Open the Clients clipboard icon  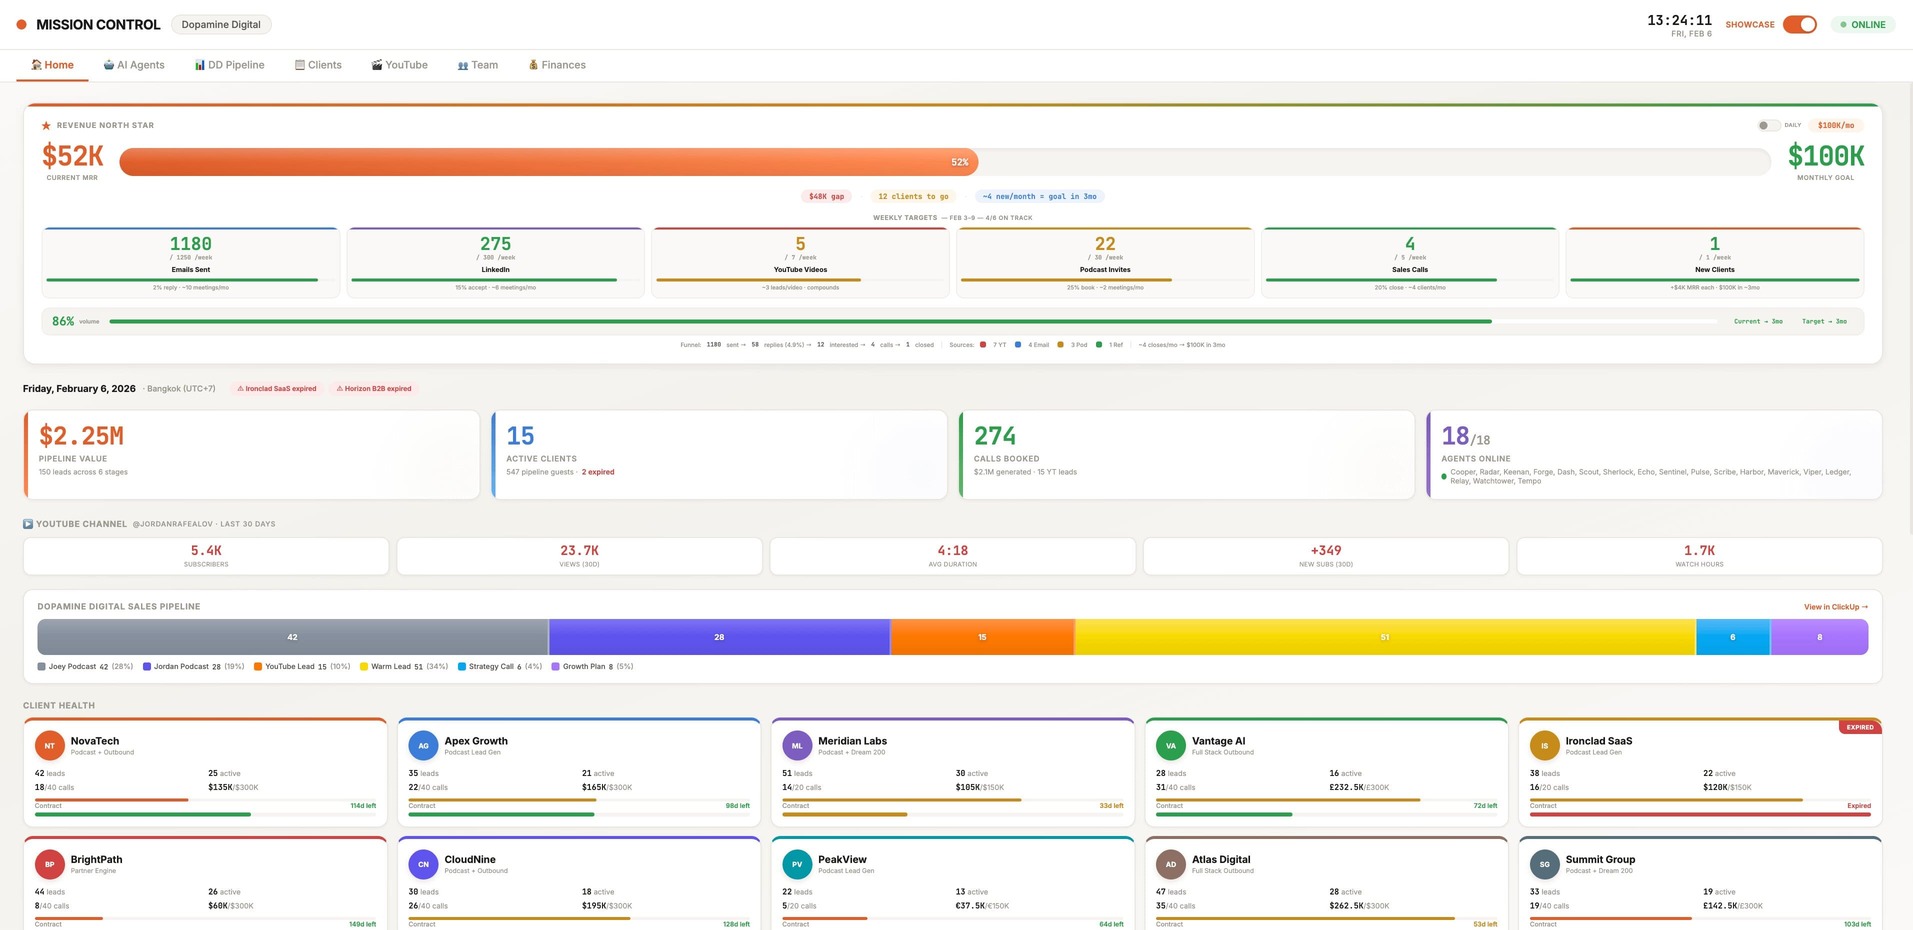[x=299, y=64]
